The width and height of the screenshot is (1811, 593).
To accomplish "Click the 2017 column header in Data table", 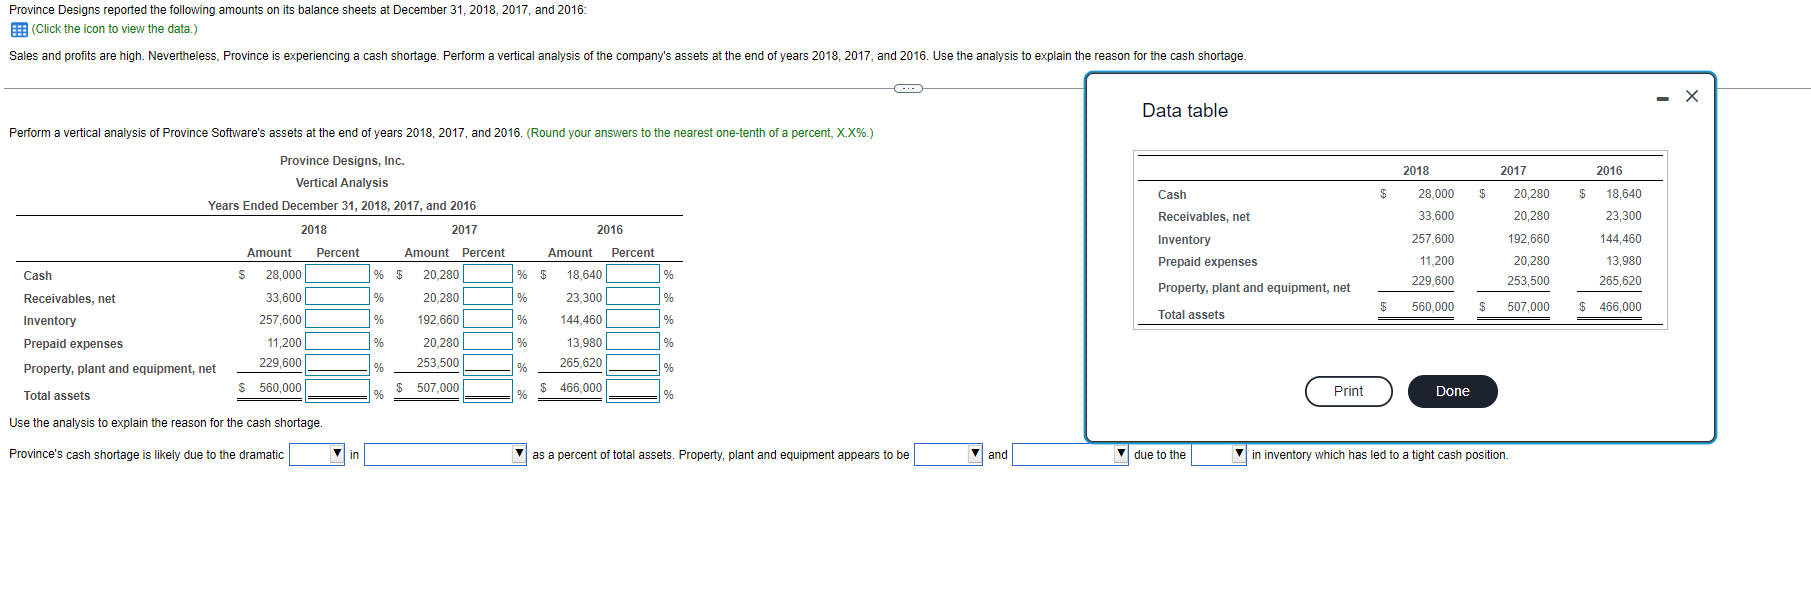I will click(x=1513, y=171).
